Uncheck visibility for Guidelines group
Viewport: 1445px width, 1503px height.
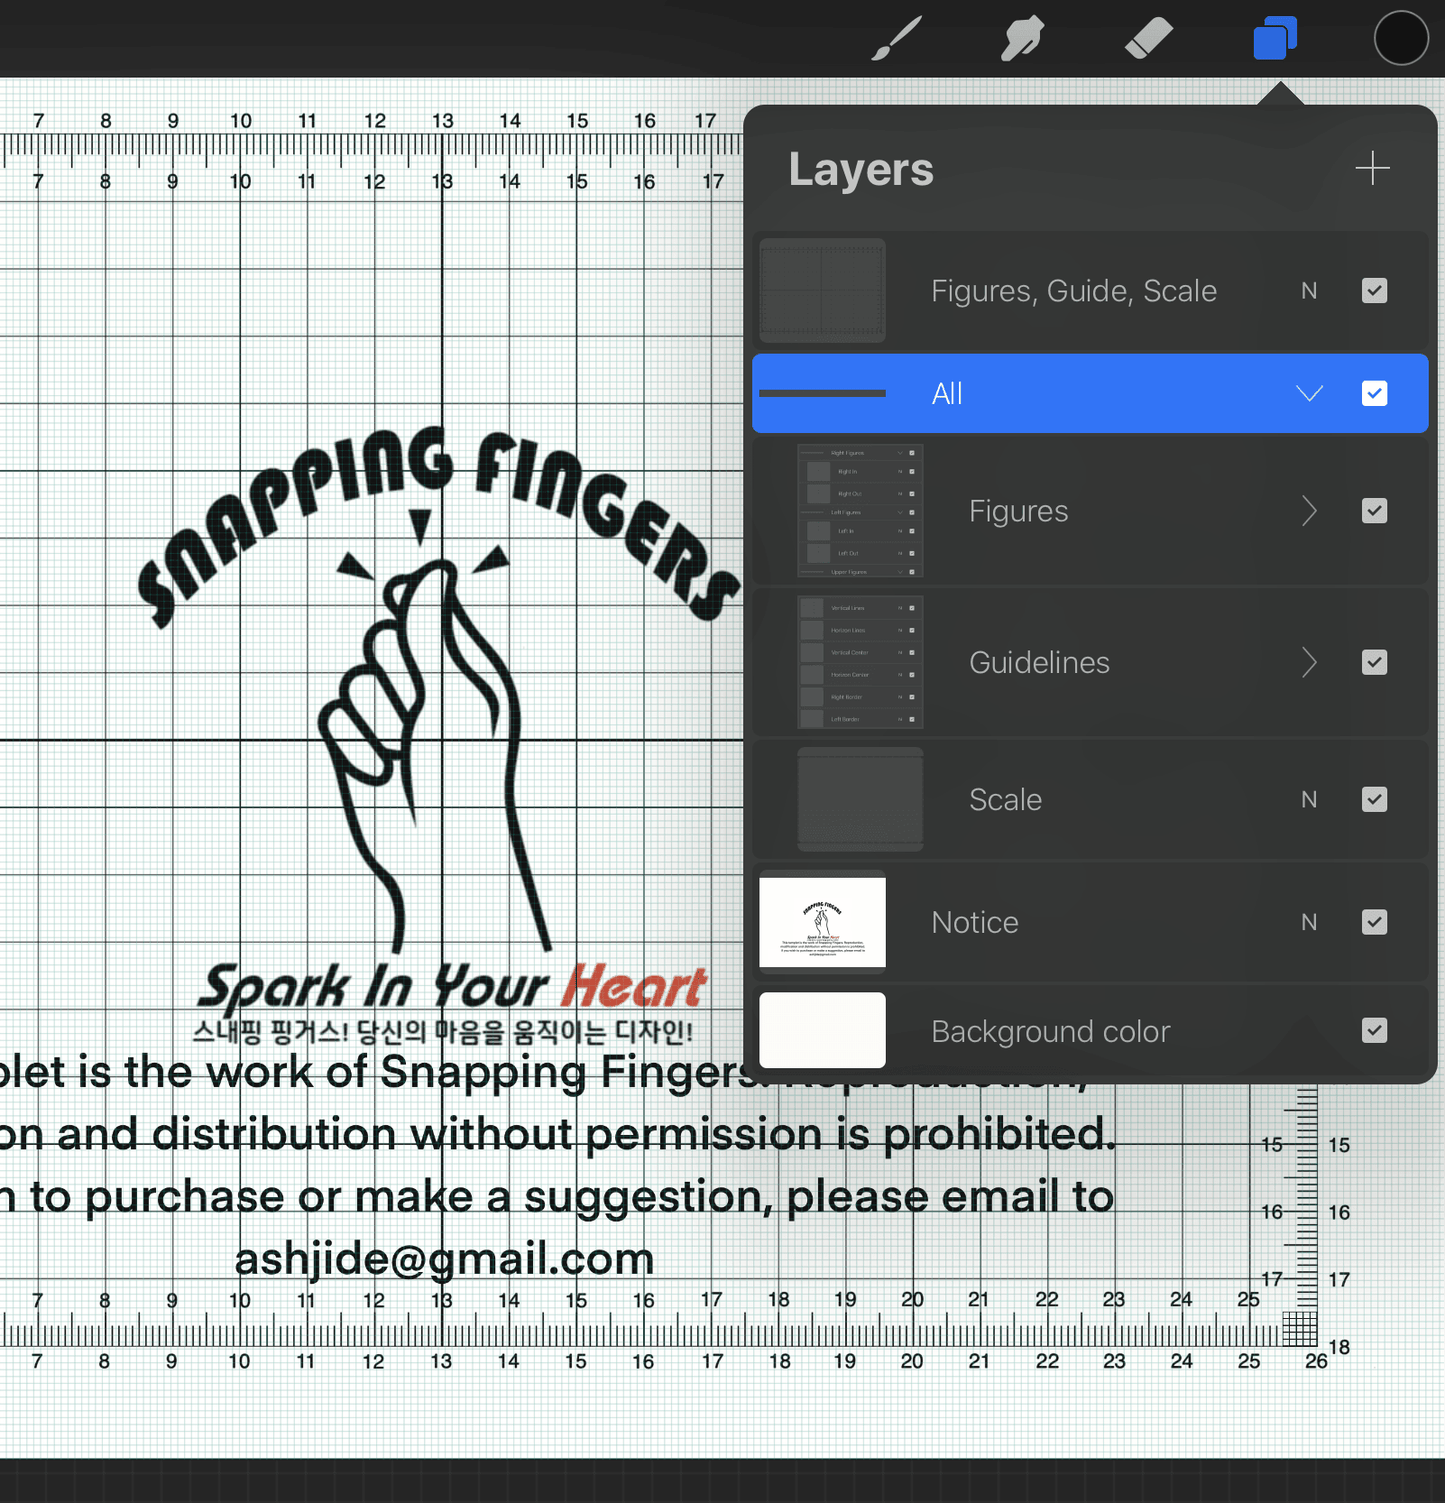coord(1374,662)
